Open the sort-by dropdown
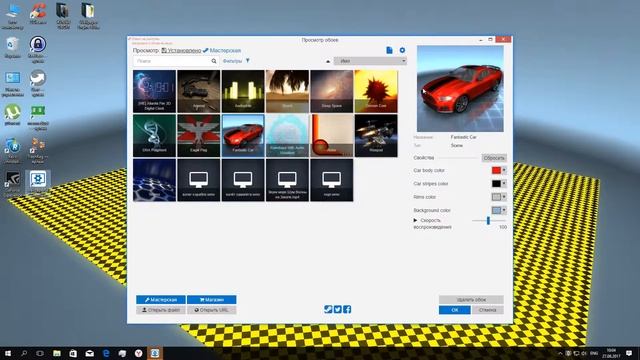Viewport: 640px width, 360px height. [370, 61]
